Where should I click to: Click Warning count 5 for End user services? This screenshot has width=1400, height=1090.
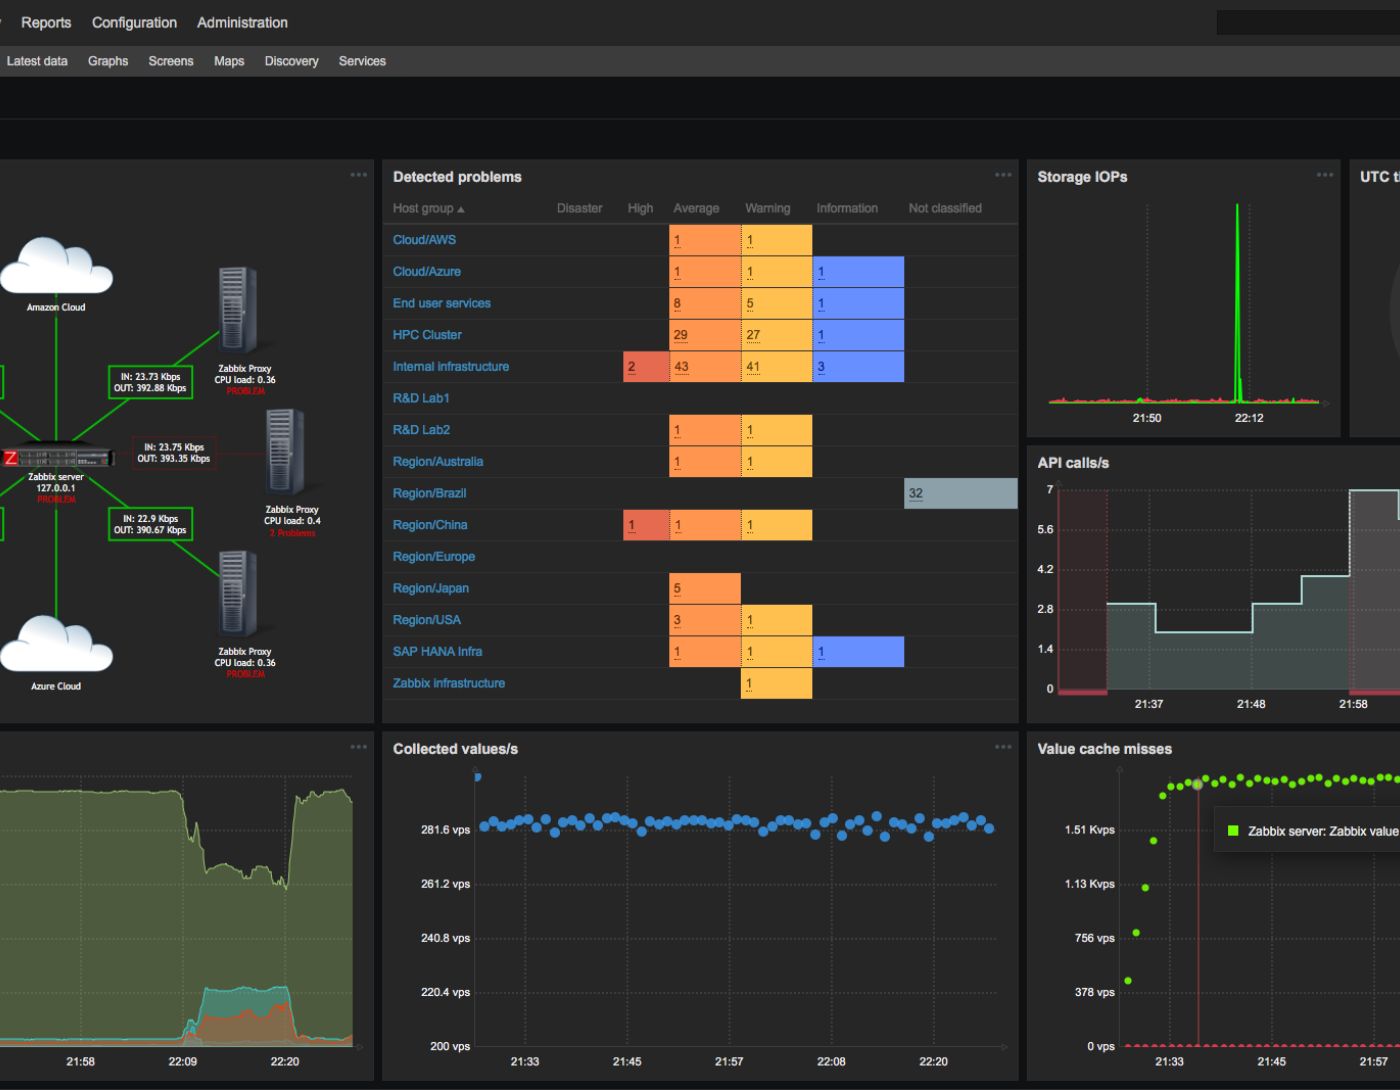750,303
